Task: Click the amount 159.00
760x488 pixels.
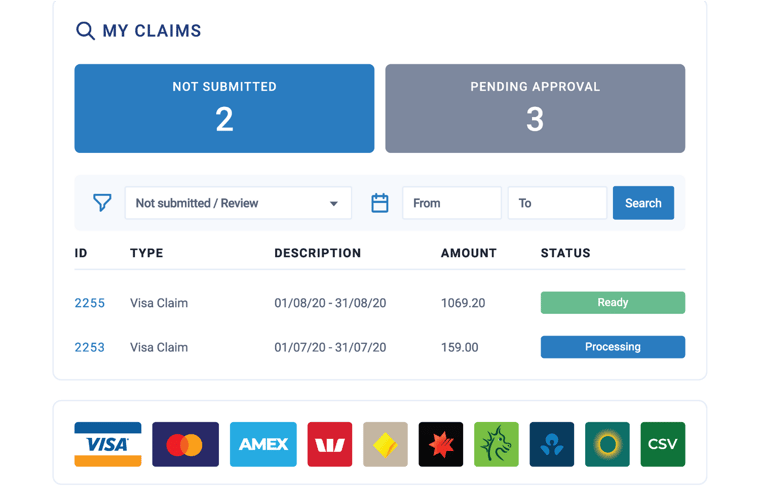Action: click(x=459, y=347)
